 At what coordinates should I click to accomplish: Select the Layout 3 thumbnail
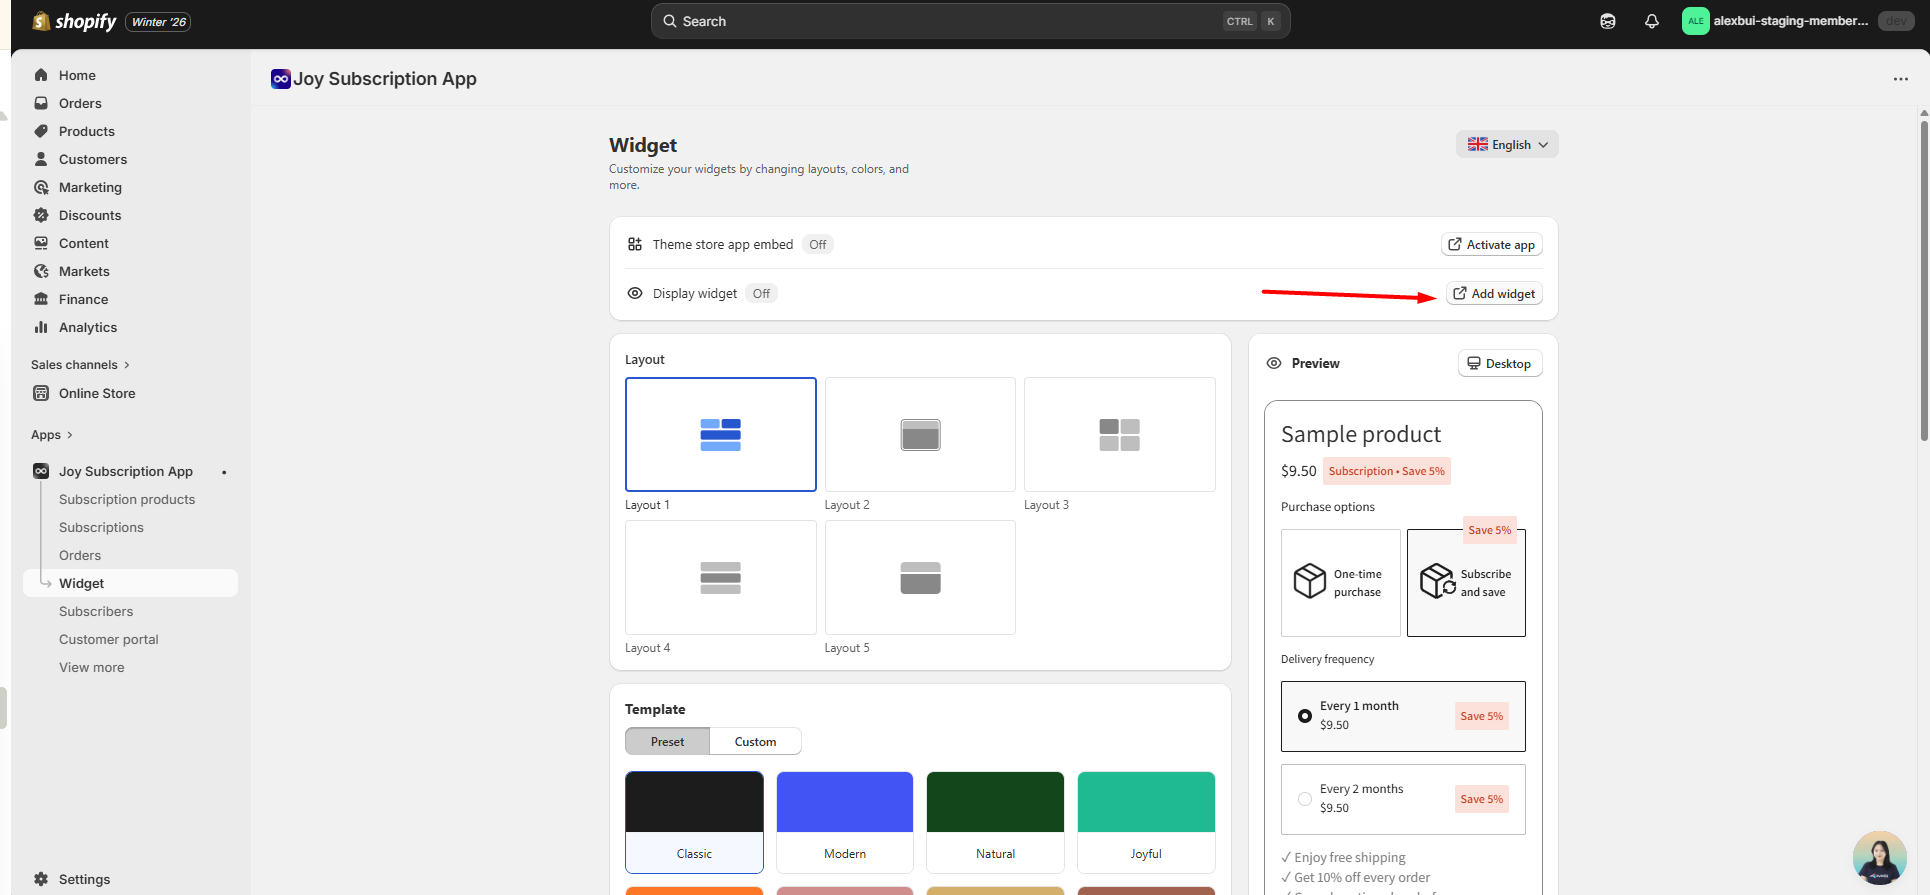click(x=1119, y=435)
